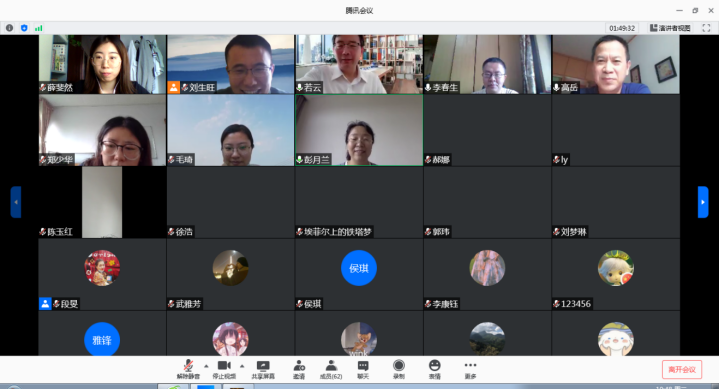The height and width of the screenshot is (389, 719).
Task: Leave the meeting (离开会议)
Action: [682, 369]
